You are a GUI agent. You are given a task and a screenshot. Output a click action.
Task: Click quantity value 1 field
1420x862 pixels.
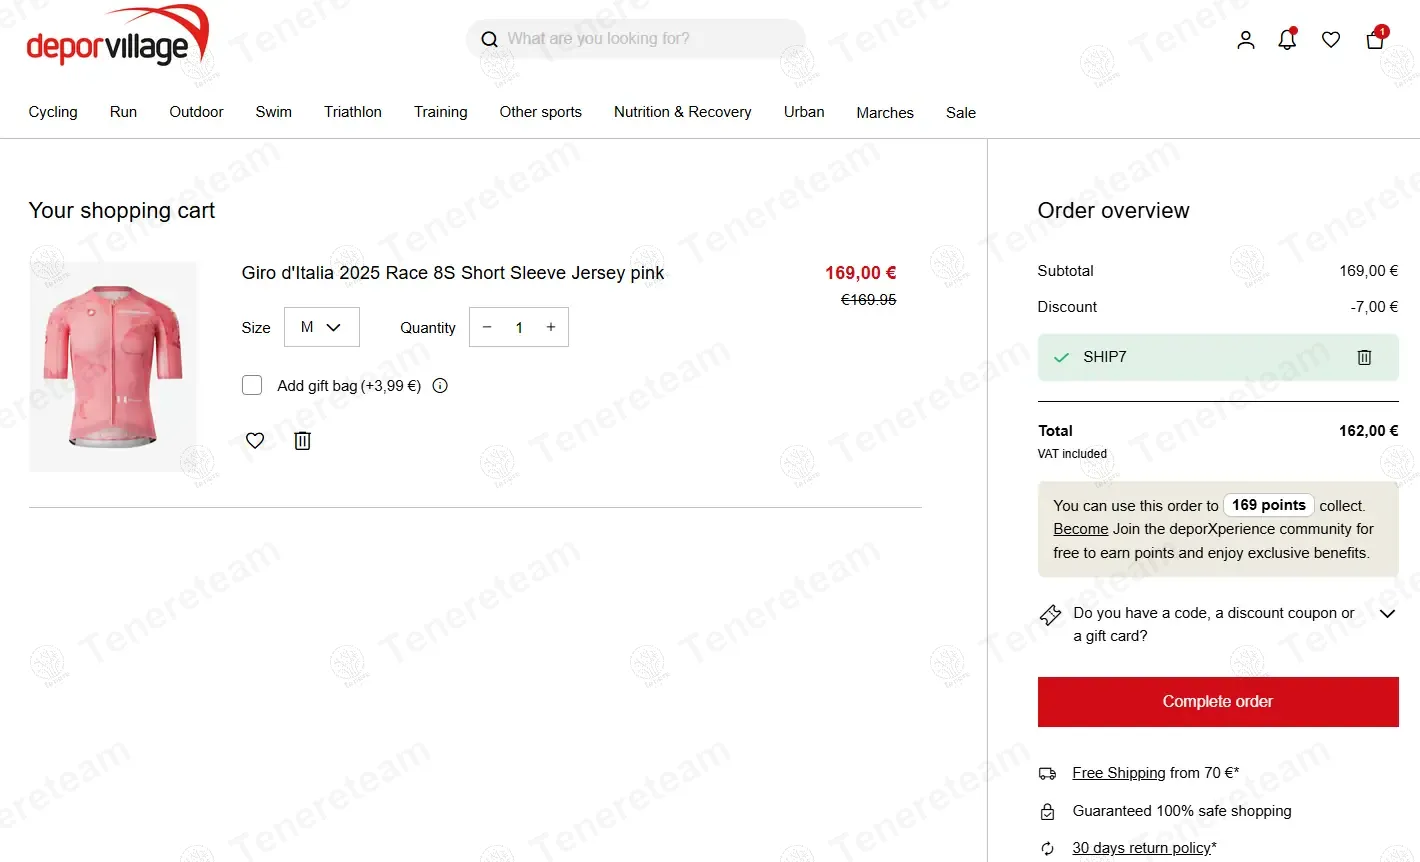point(519,327)
